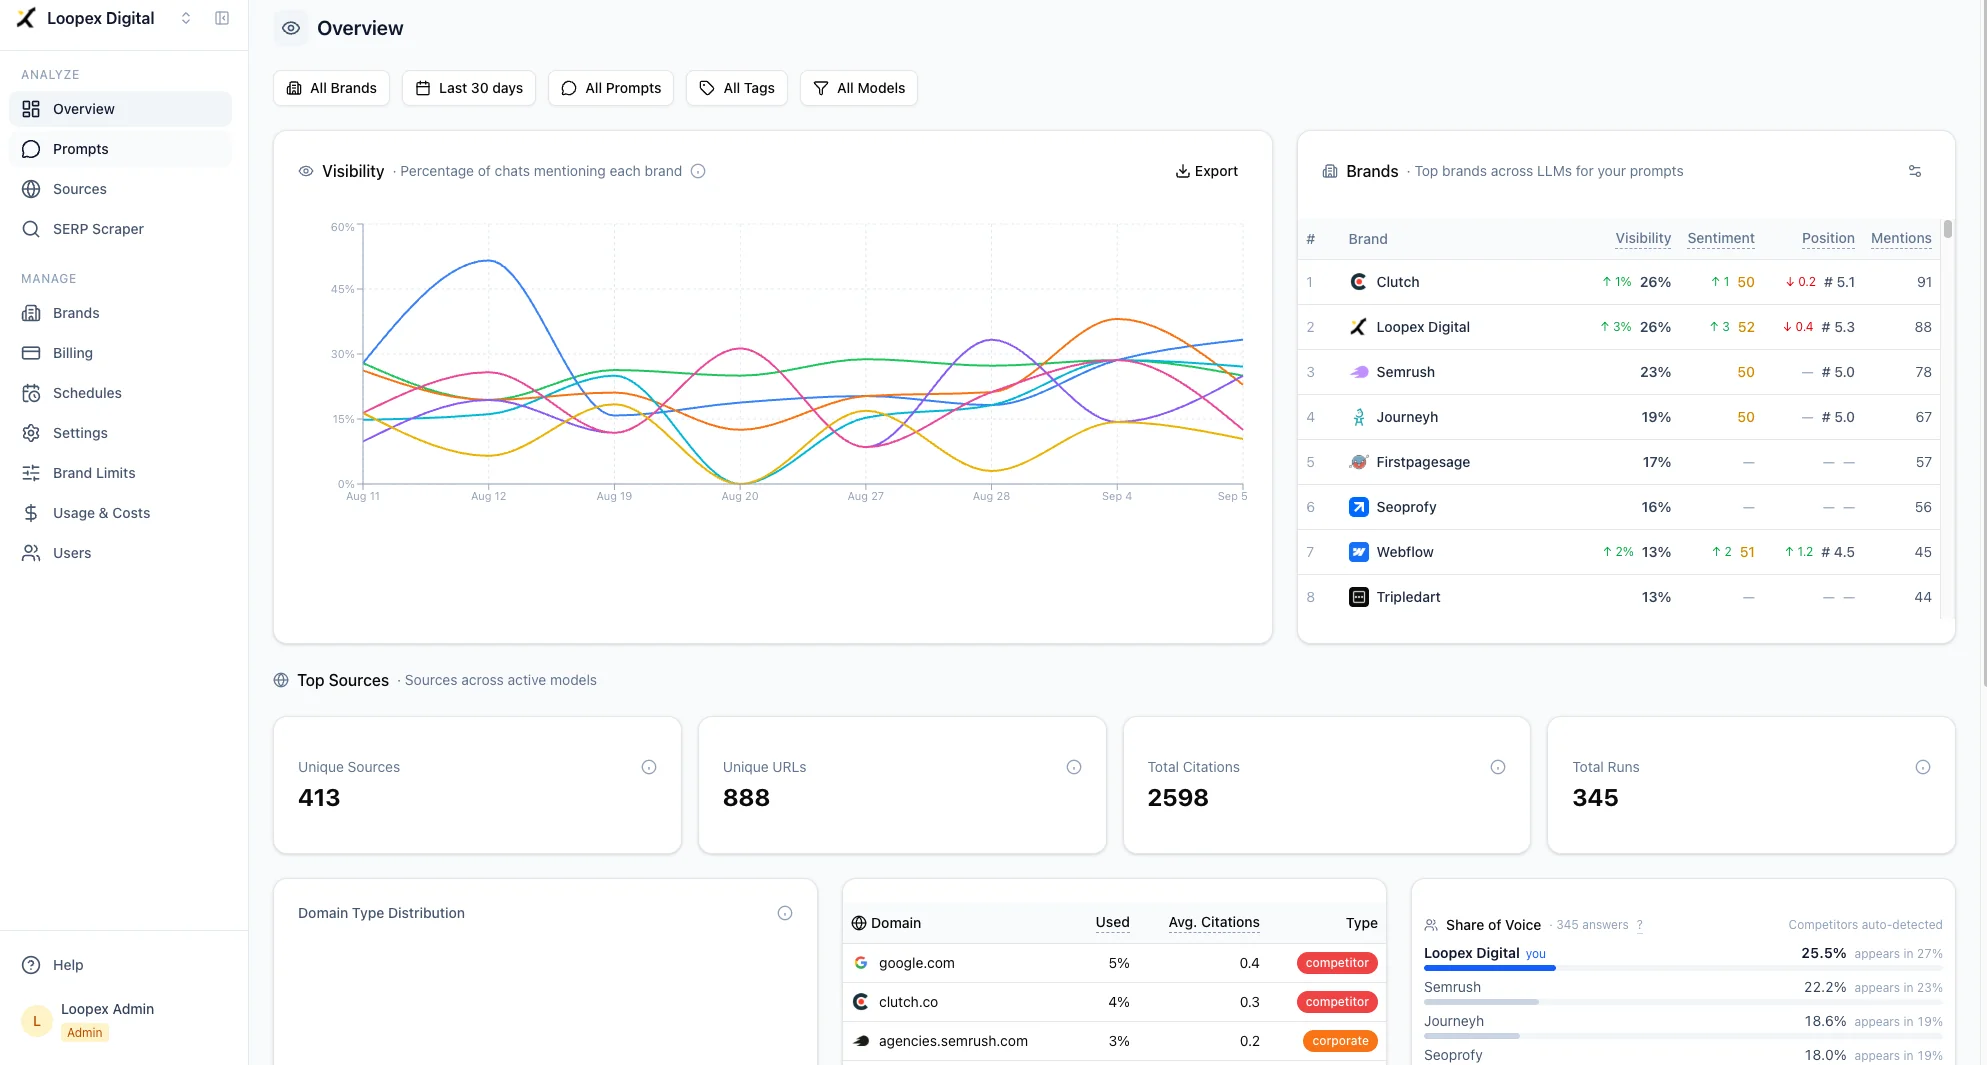Sort domains by Used column
The image size is (1987, 1065).
[1112, 922]
